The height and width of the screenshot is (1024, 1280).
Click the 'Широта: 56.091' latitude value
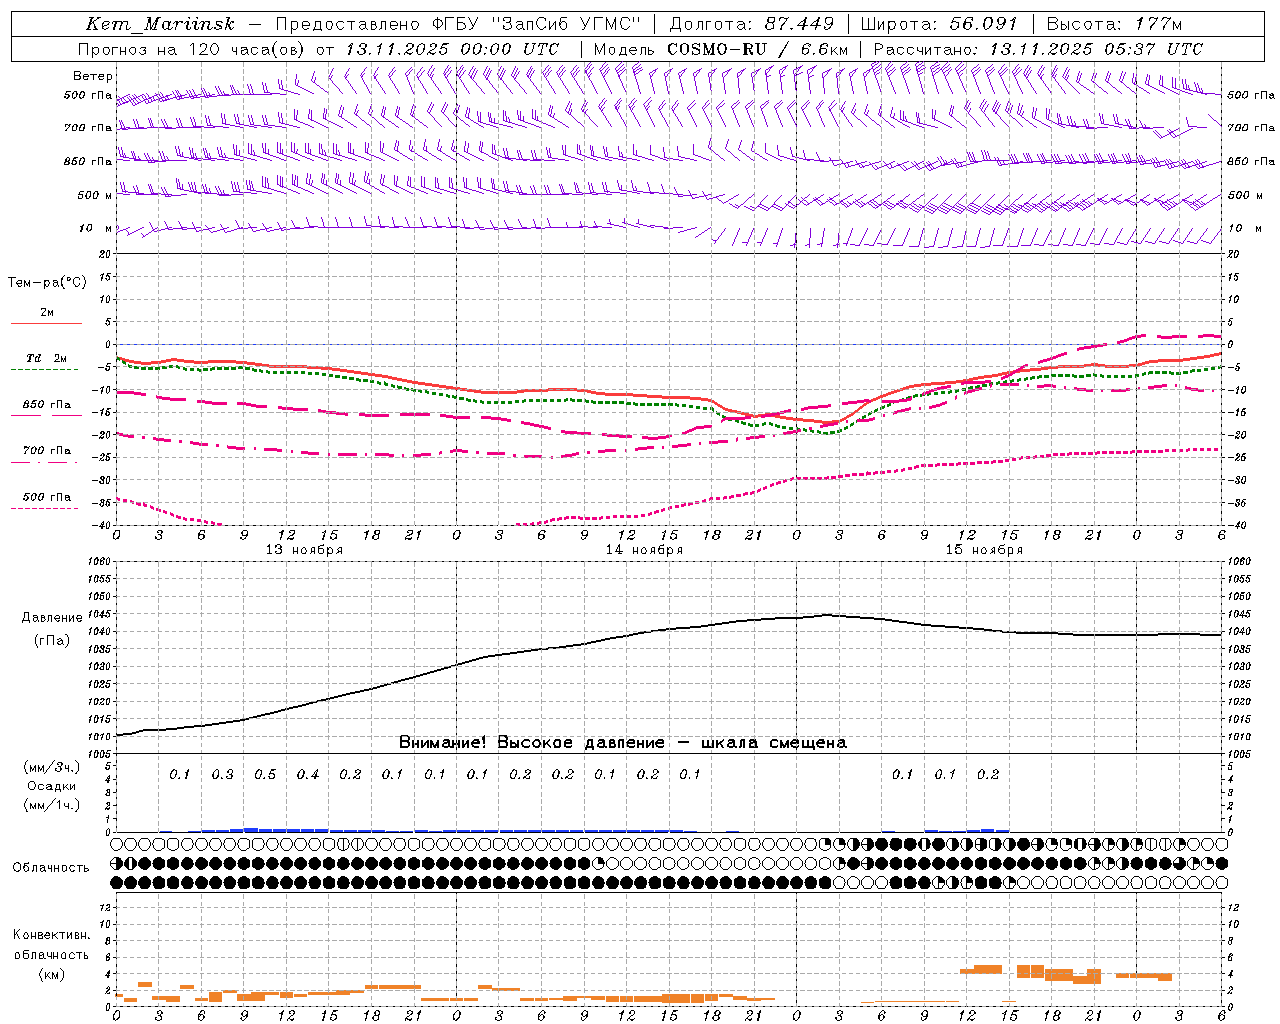coord(938,24)
